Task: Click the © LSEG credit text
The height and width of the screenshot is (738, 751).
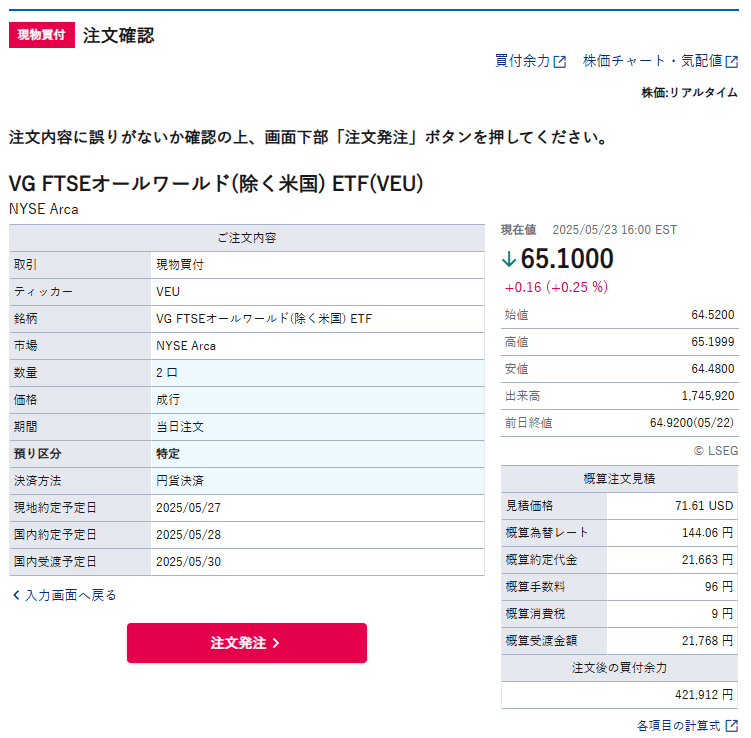Action: tap(716, 451)
